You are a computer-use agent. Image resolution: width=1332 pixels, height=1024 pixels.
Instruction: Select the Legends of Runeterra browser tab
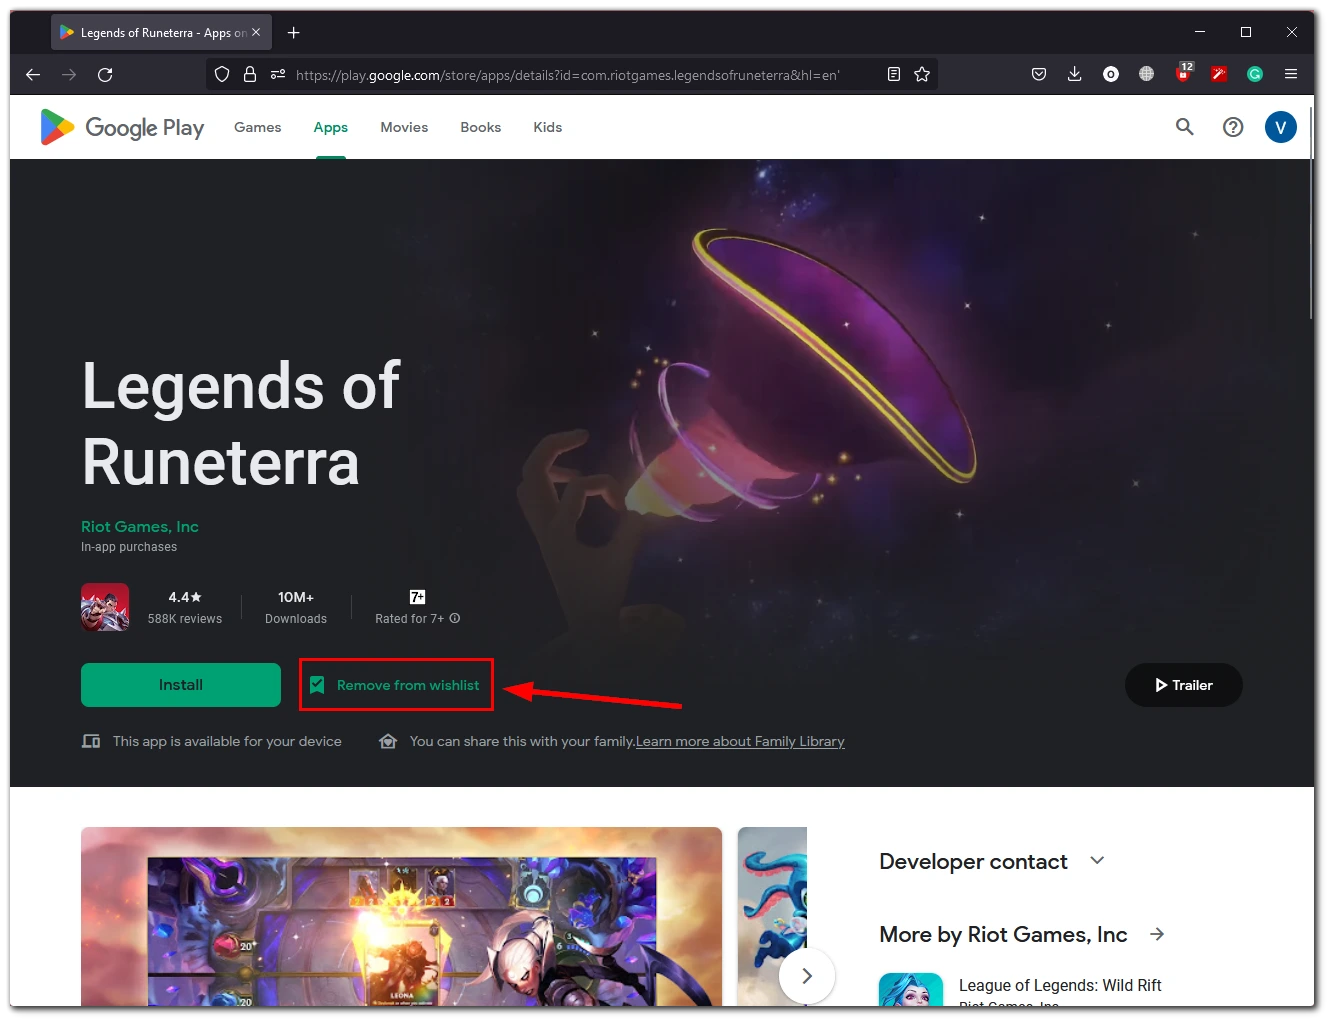(160, 33)
